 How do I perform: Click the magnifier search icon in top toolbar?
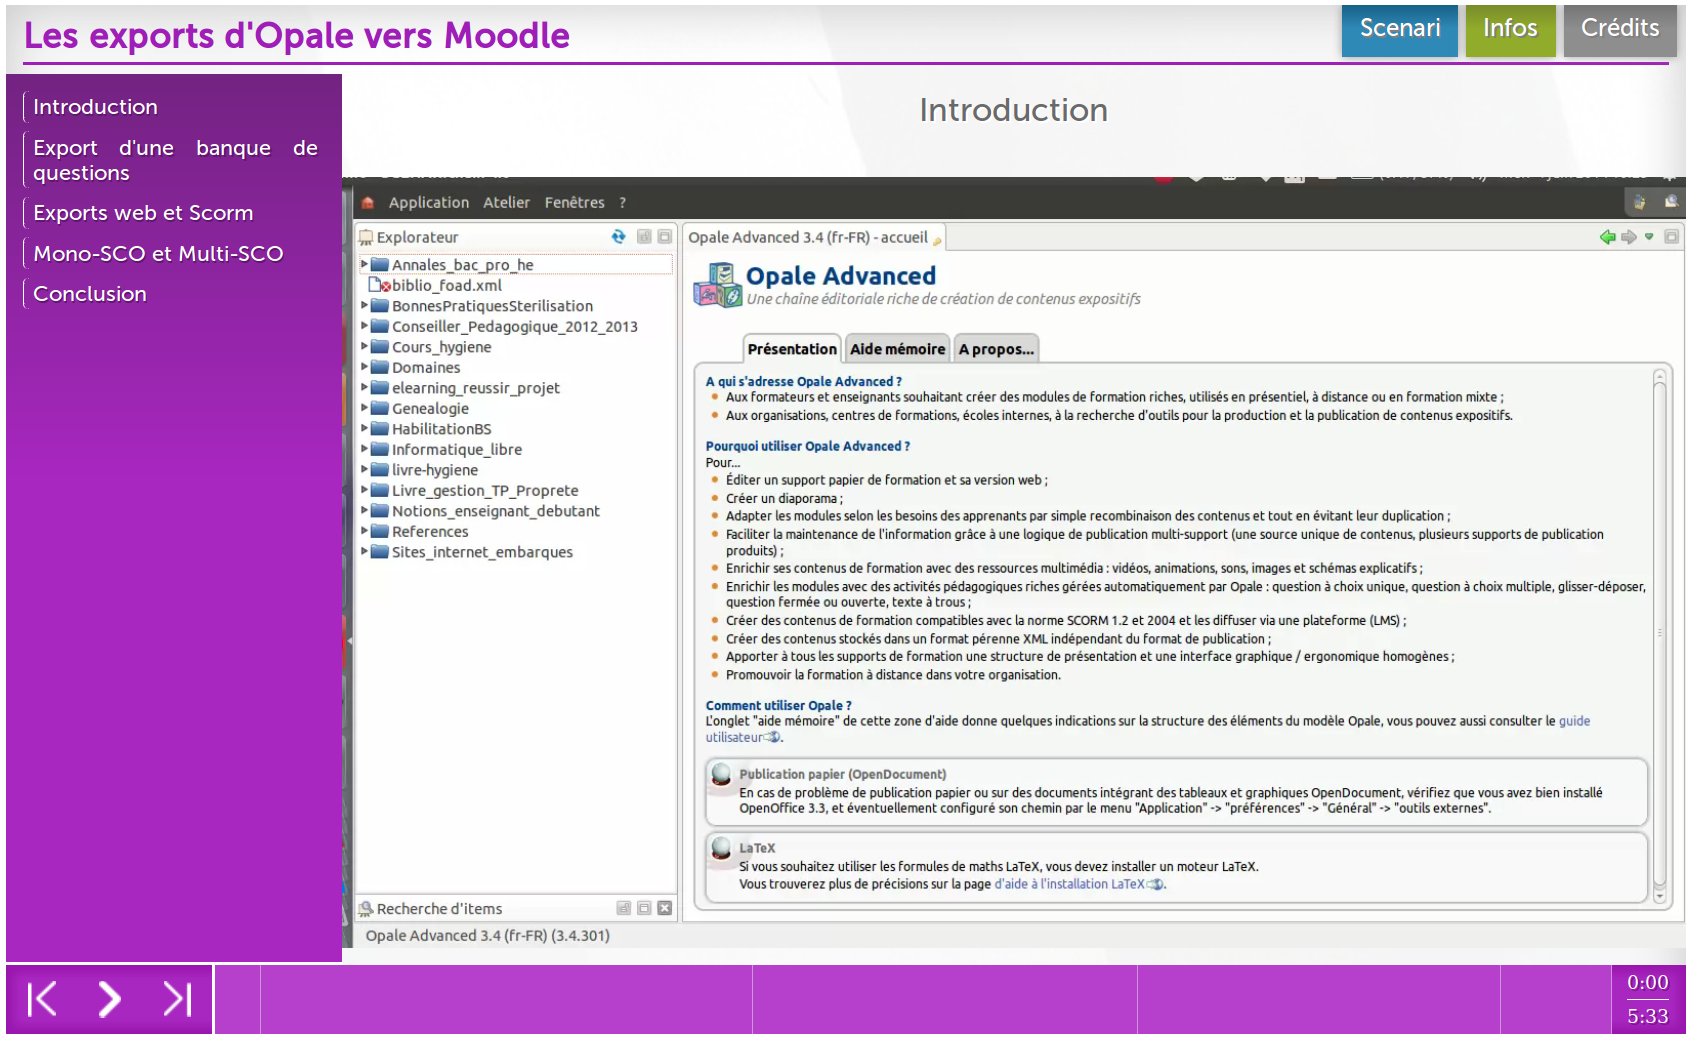(x=1671, y=202)
